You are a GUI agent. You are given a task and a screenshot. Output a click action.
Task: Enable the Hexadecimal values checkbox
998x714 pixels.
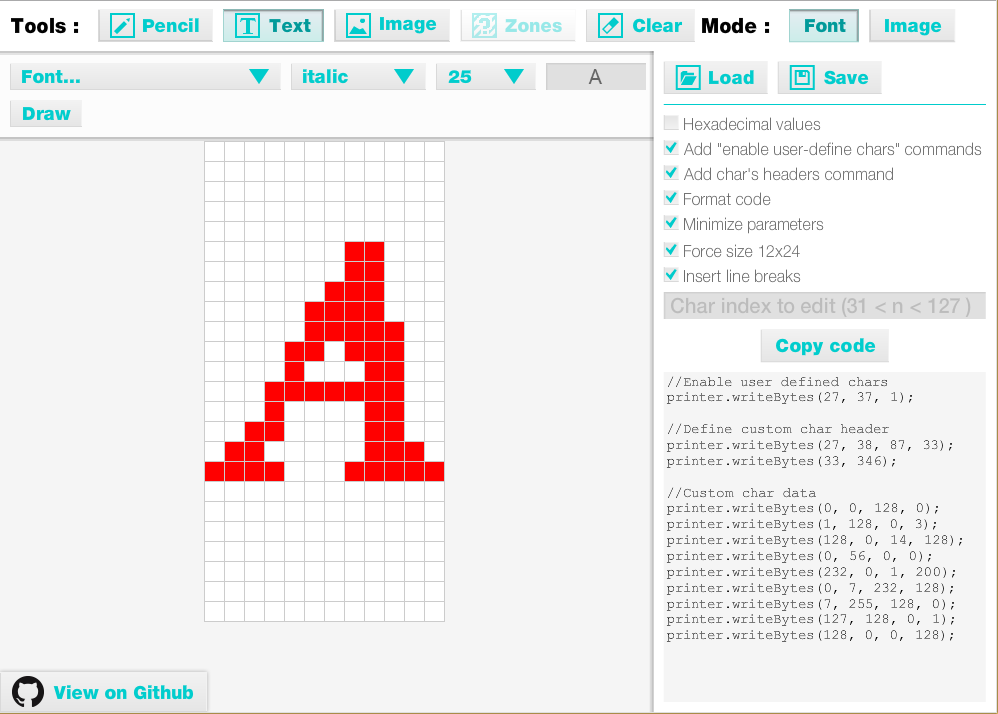coord(671,124)
